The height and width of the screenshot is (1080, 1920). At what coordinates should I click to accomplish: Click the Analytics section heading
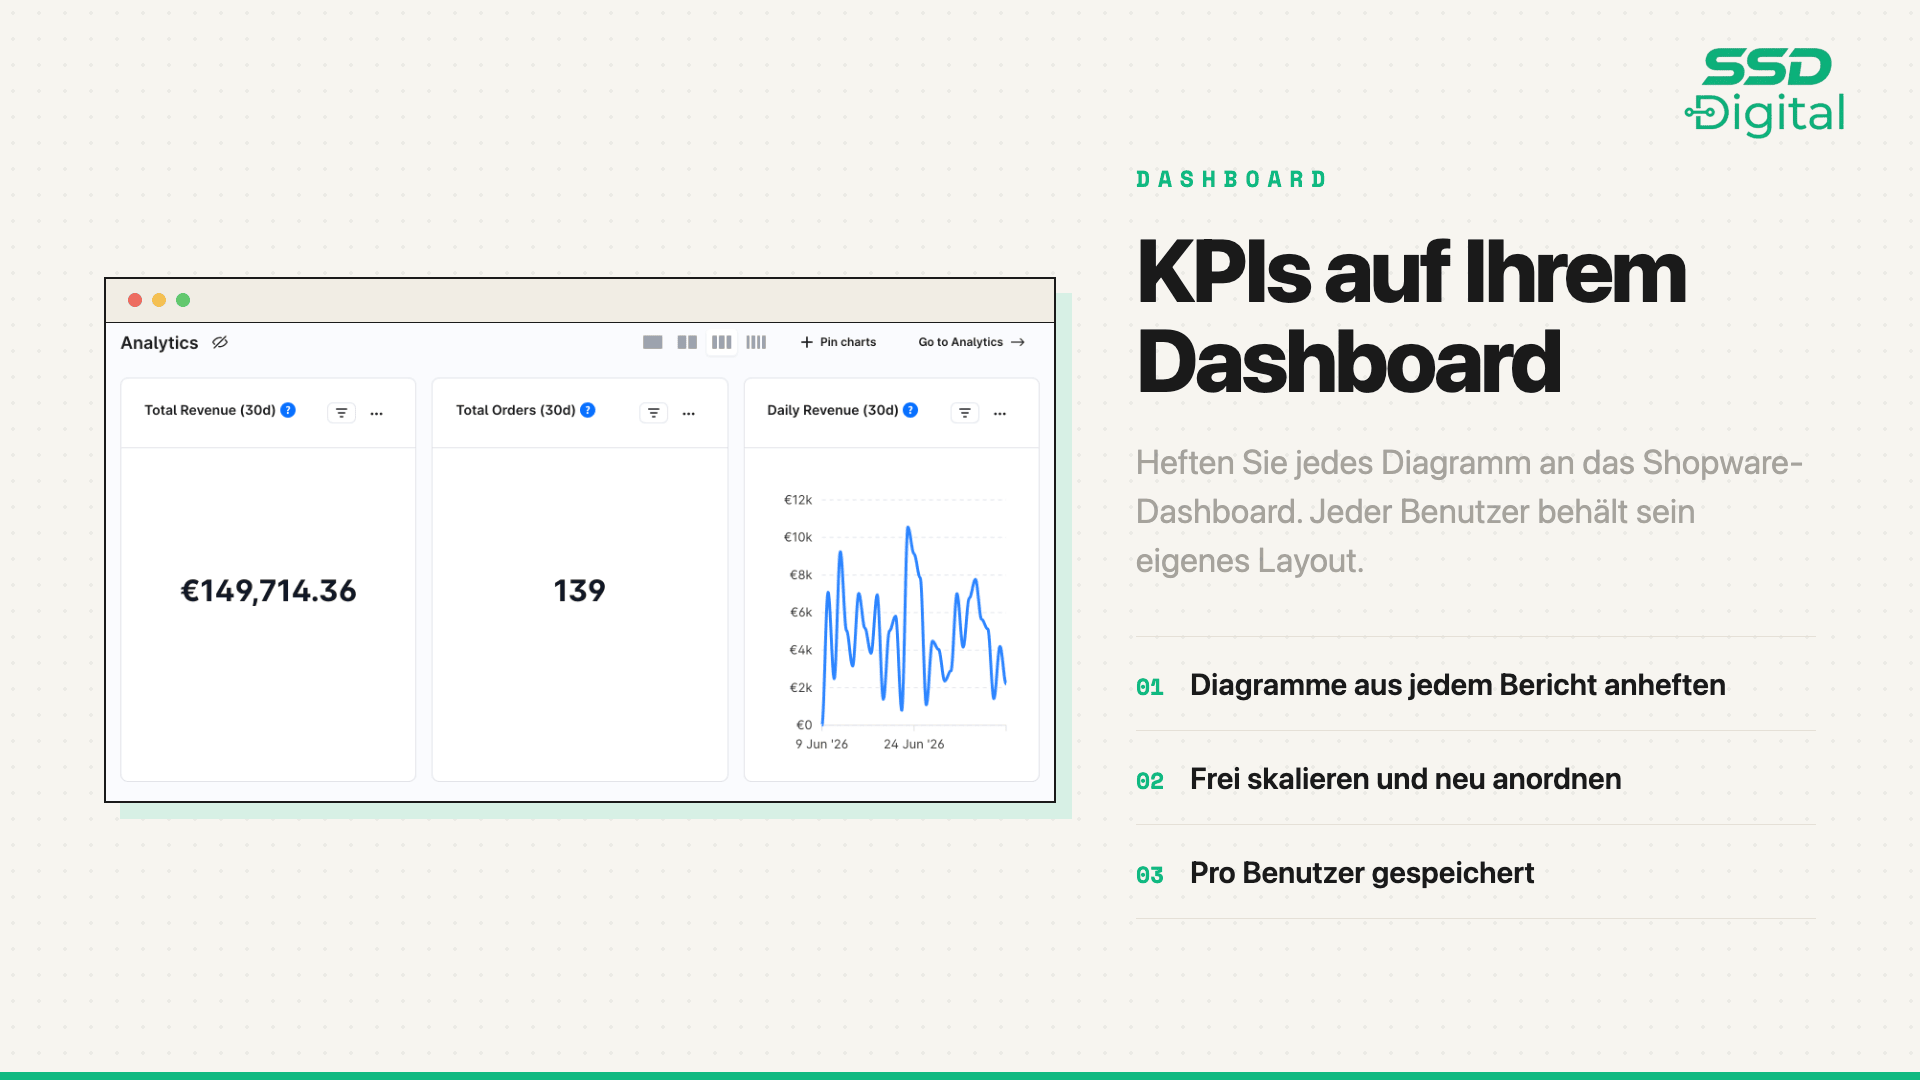pos(159,342)
